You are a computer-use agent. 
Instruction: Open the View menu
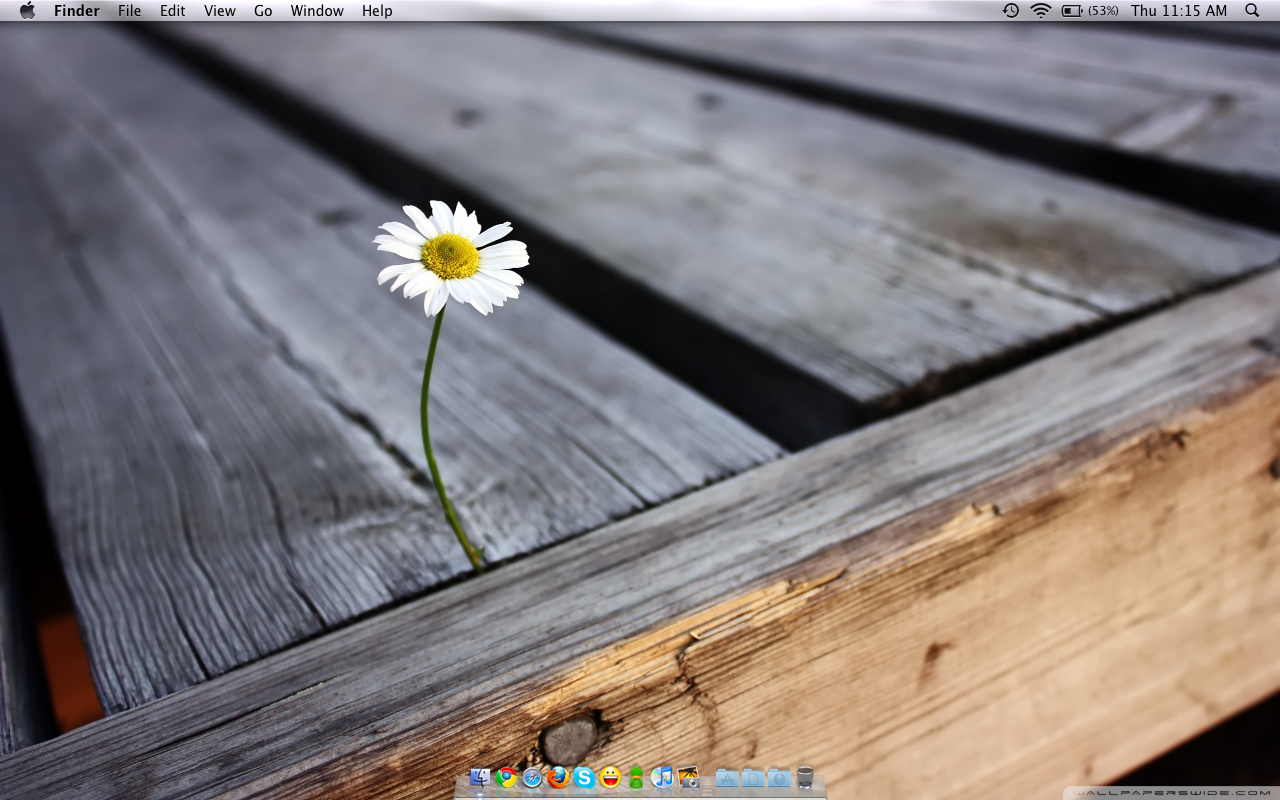click(220, 11)
